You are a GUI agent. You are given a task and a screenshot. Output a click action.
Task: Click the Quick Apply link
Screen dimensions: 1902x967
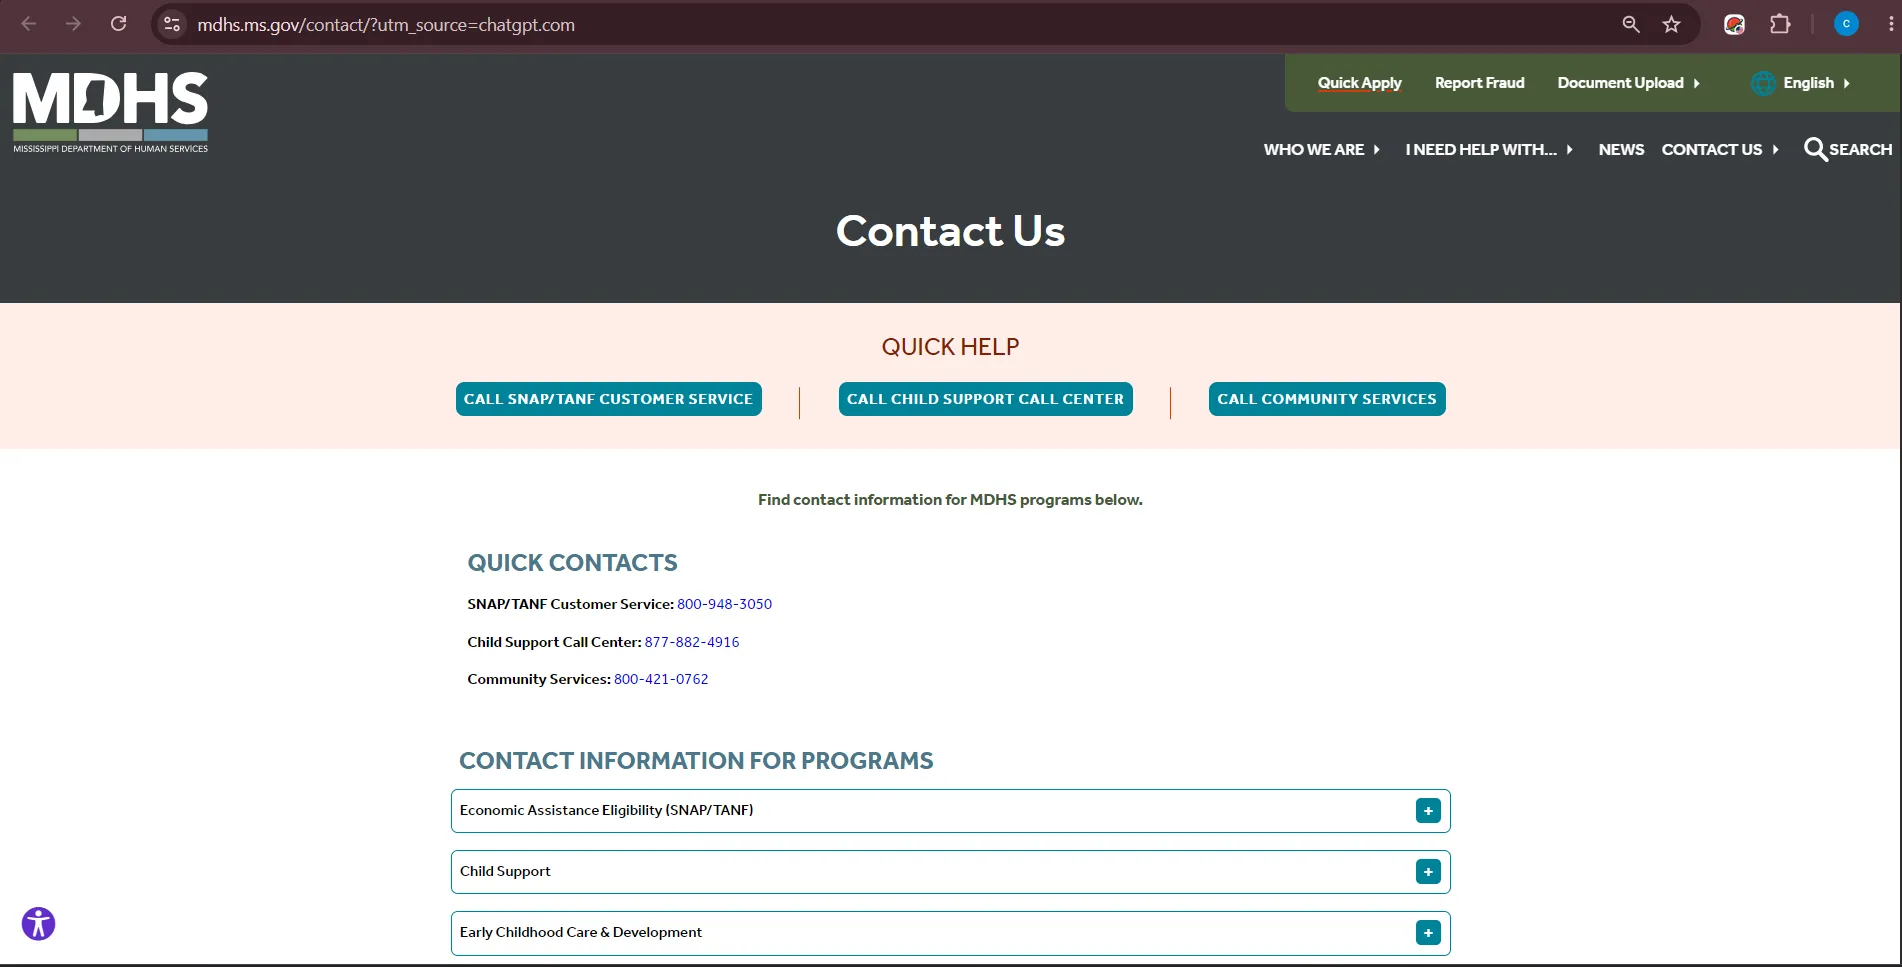(x=1359, y=83)
